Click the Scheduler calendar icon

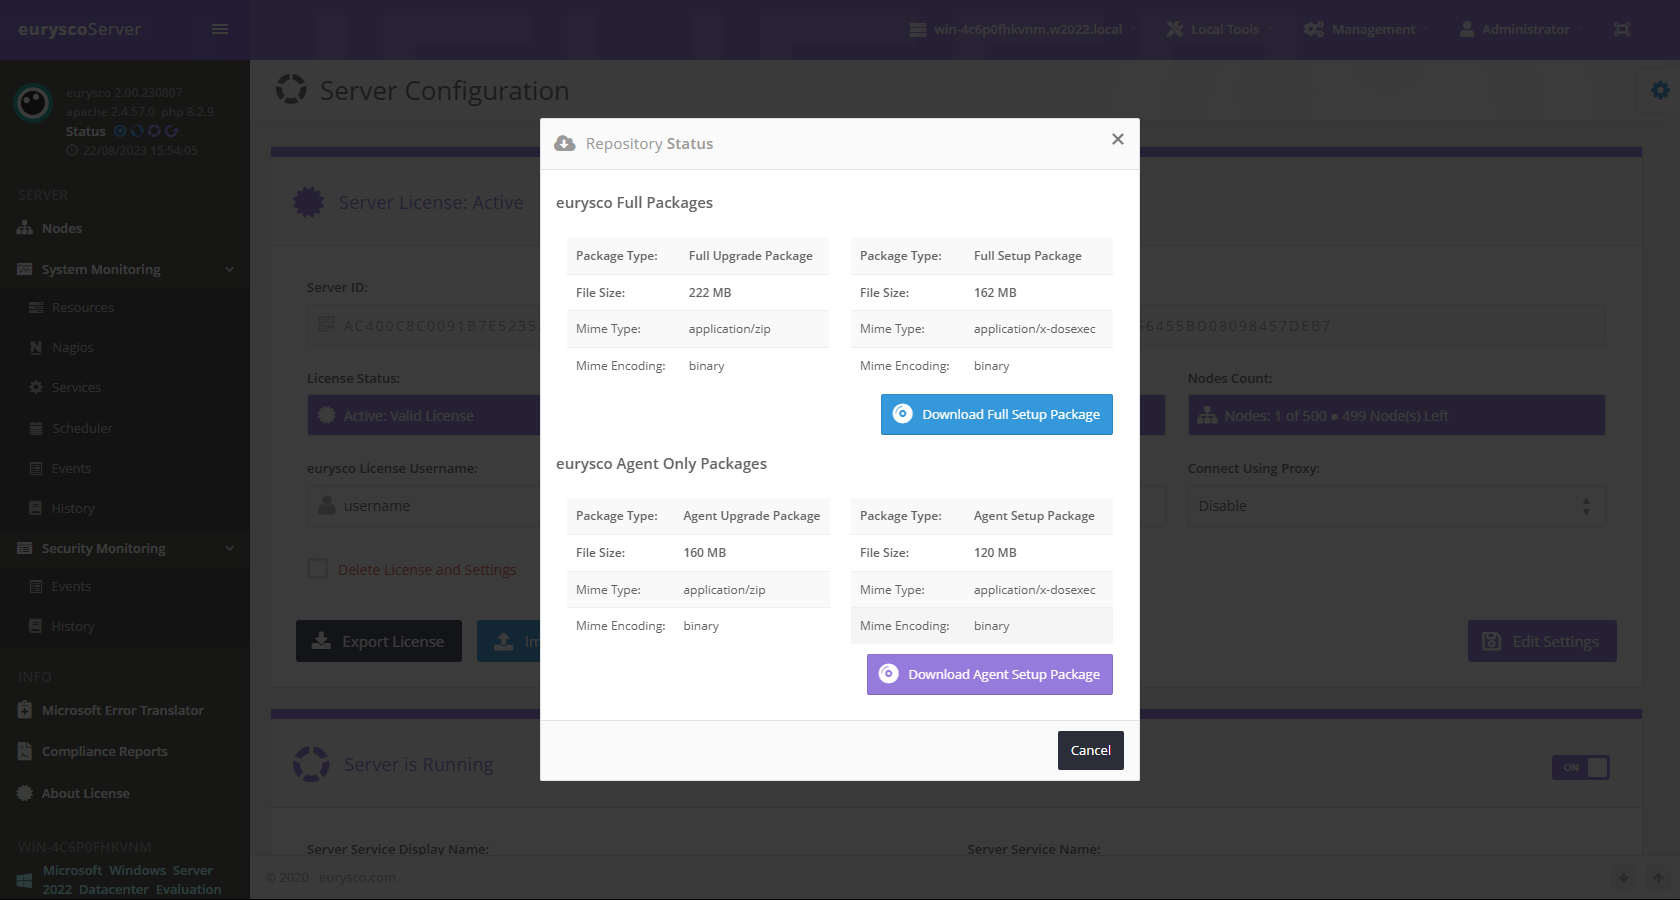tap(36, 428)
